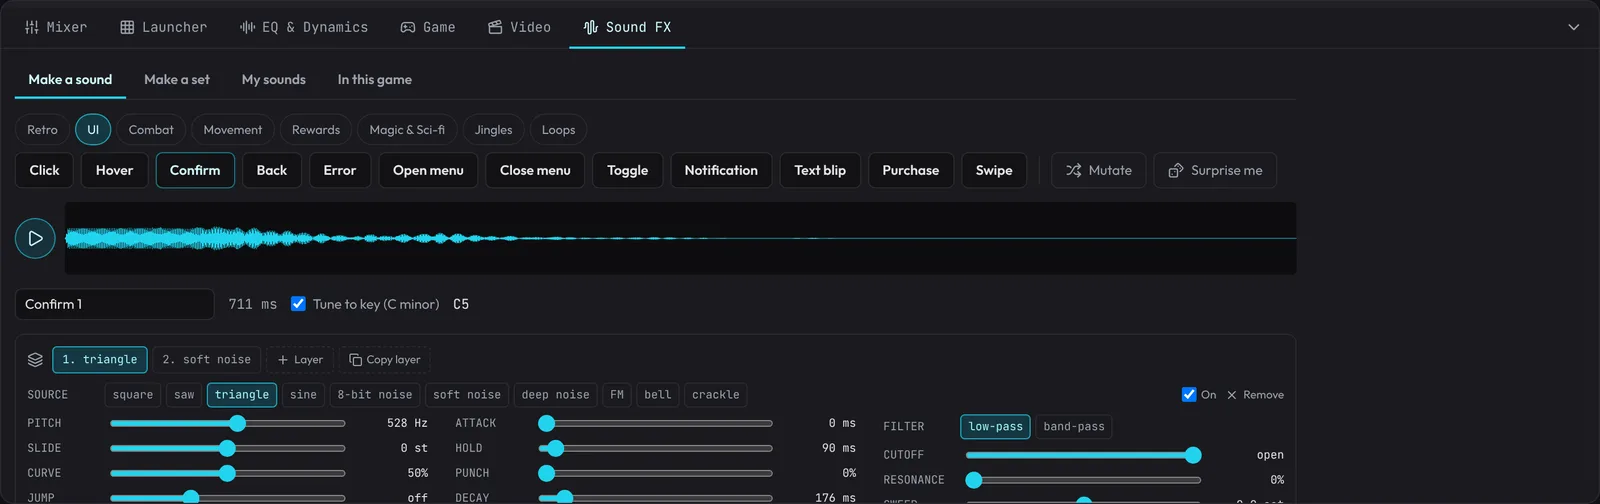
Task: Select the Magic & Sci-fi category chip
Action: tap(407, 130)
